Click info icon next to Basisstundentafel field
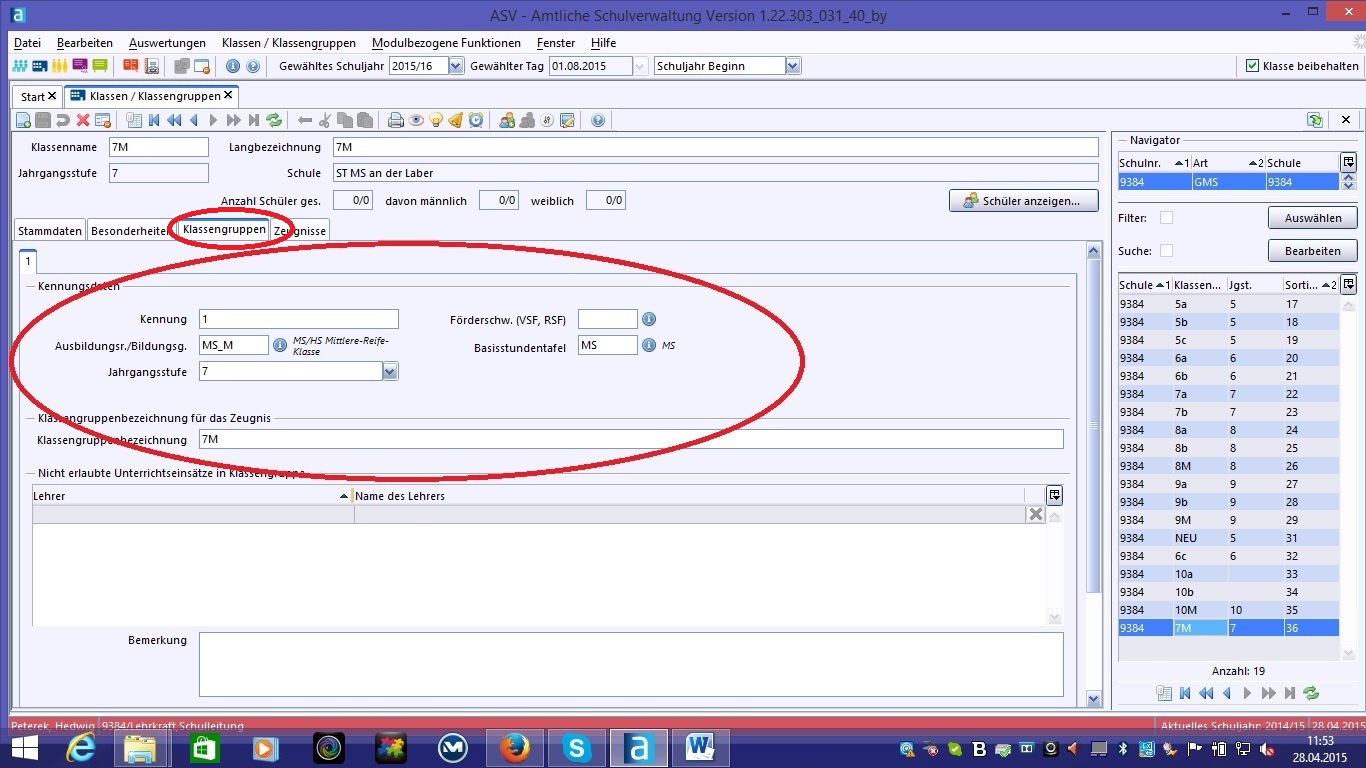This screenshot has width=1366, height=768. 649,345
